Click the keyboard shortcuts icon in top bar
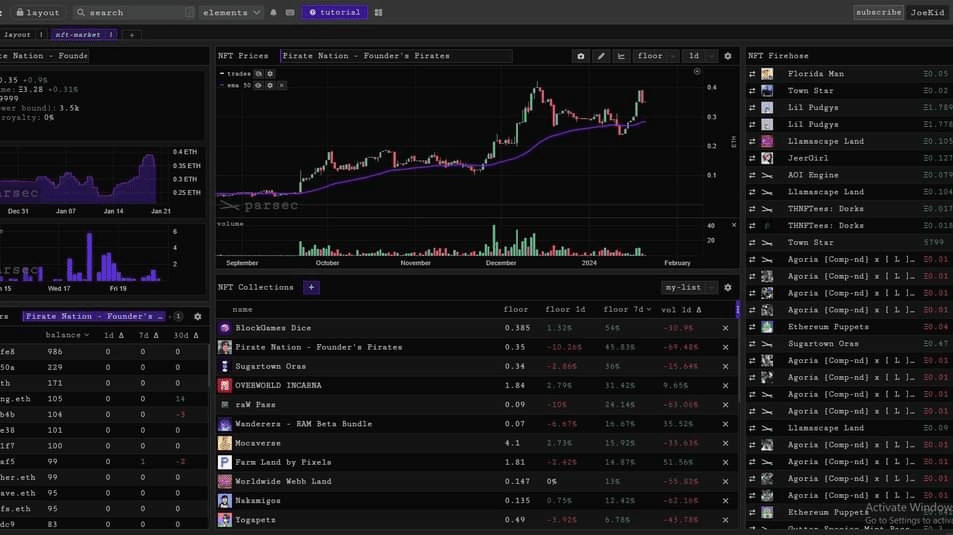This screenshot has height=535, width=953. coord(290,12)
